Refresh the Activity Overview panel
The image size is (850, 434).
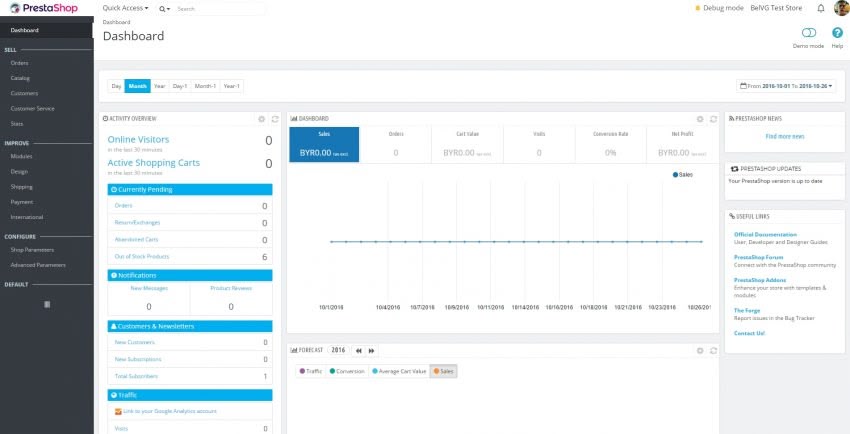pyautogui.click(x=275, y=119)
